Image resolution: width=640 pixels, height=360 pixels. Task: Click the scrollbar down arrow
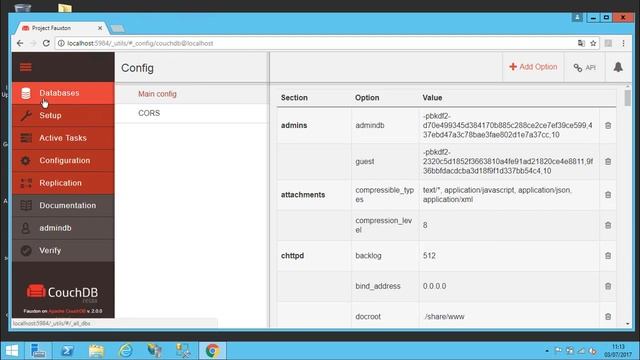pos(628,324)
